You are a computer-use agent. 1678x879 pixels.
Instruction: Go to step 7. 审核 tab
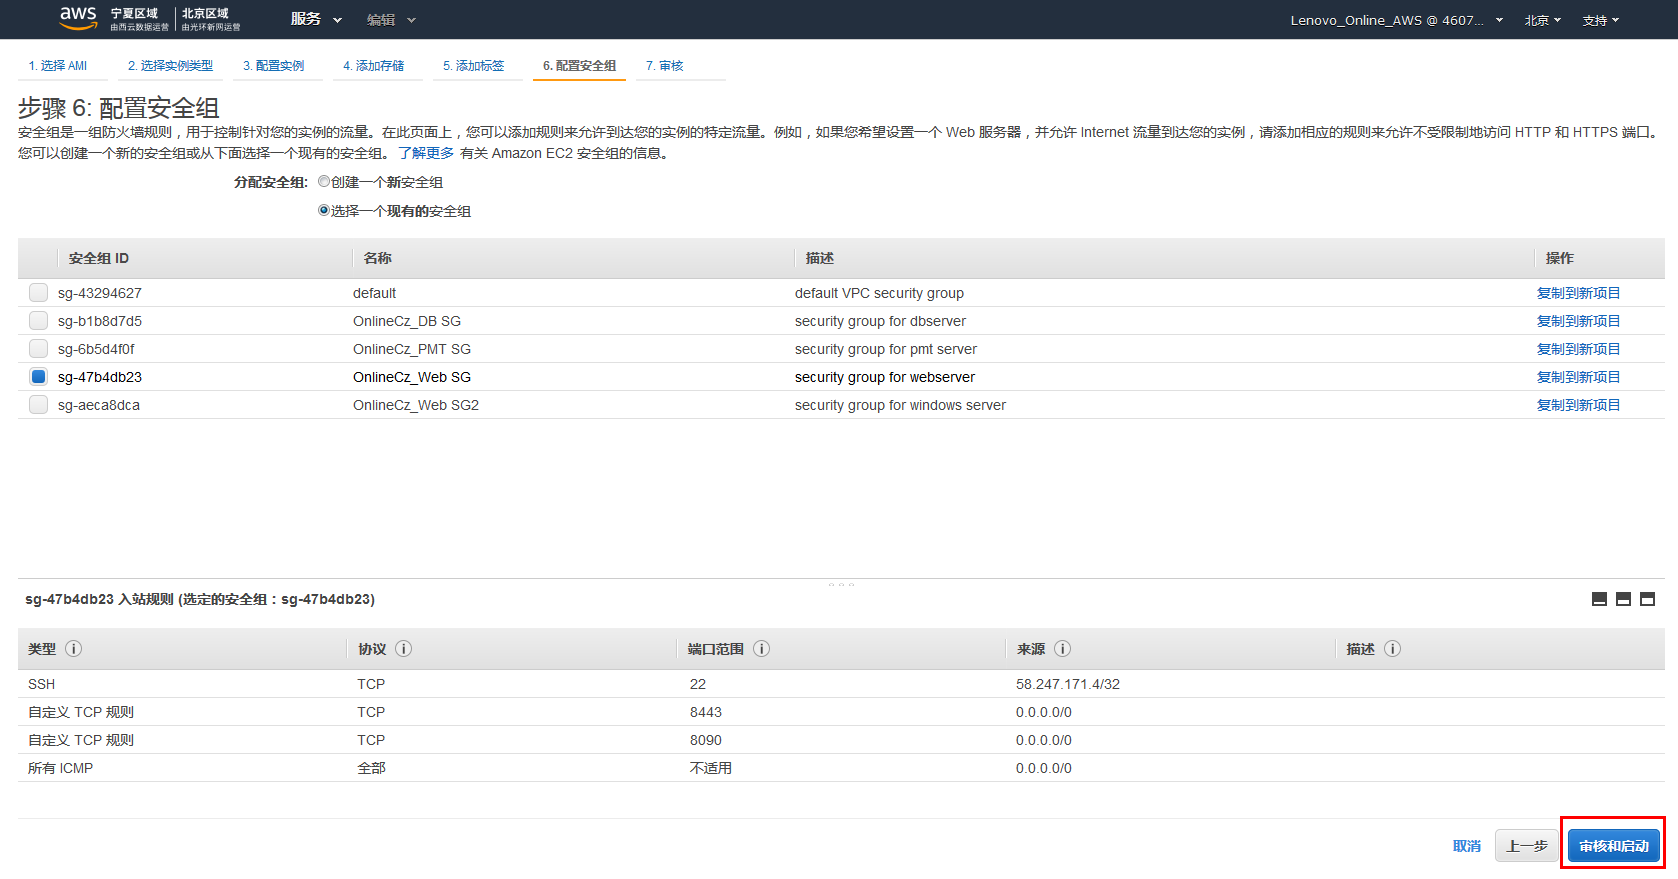(664, 66)
